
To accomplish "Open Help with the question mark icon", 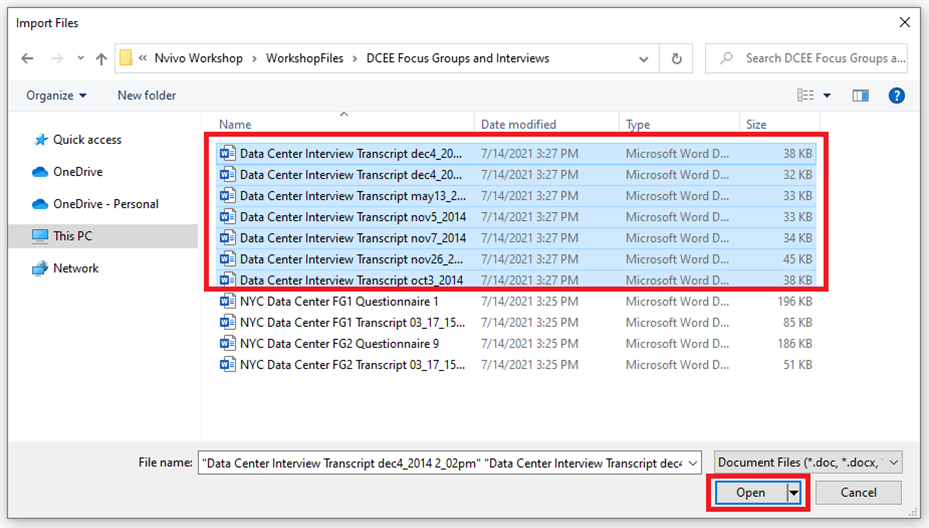I will click(x=896, y=95).
